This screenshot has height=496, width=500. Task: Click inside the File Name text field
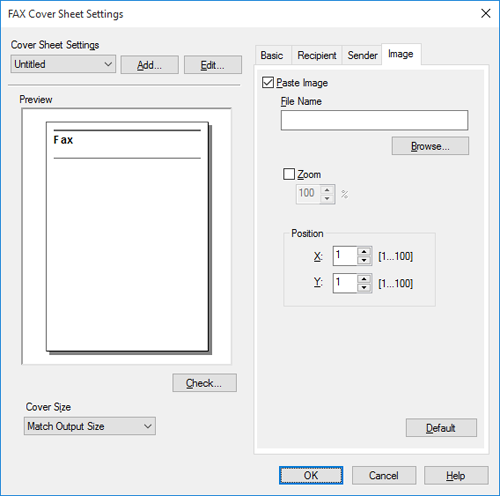pyautogui.click(x=374, y=120)
